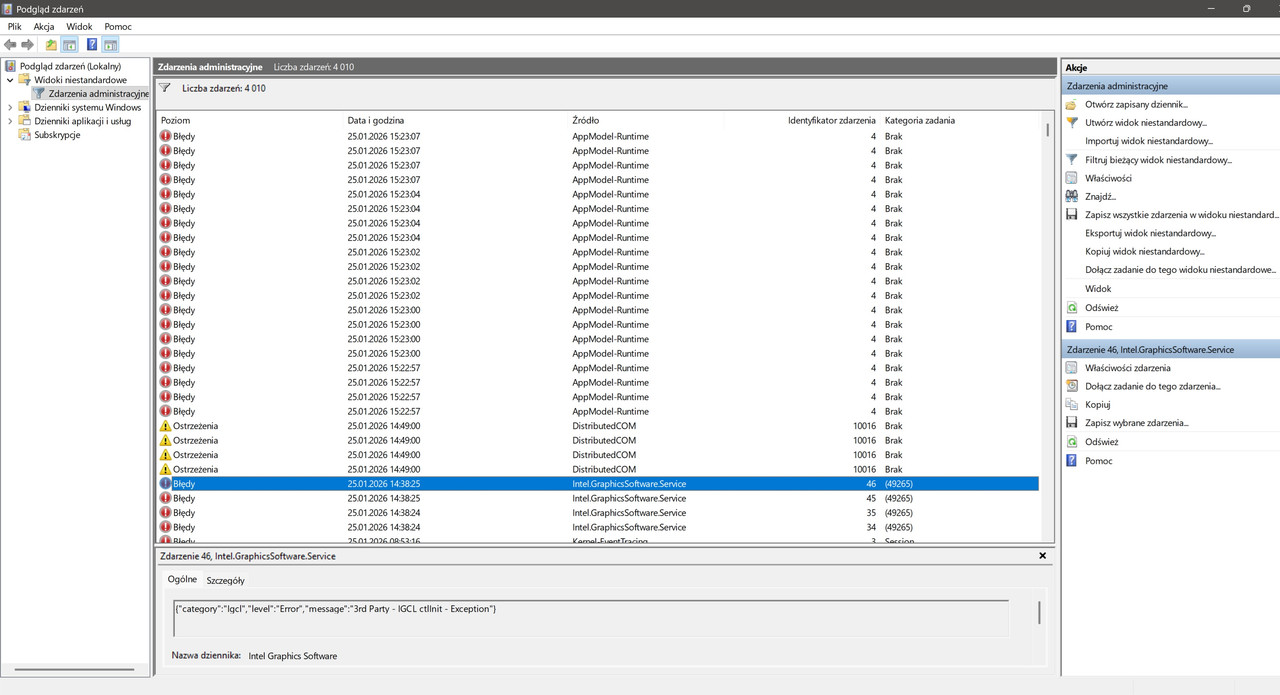Toggle the action pane show/hide toolbar icon
This screenshot has height=695, width=1280.
pyautogui.click(x=110, y=45)
